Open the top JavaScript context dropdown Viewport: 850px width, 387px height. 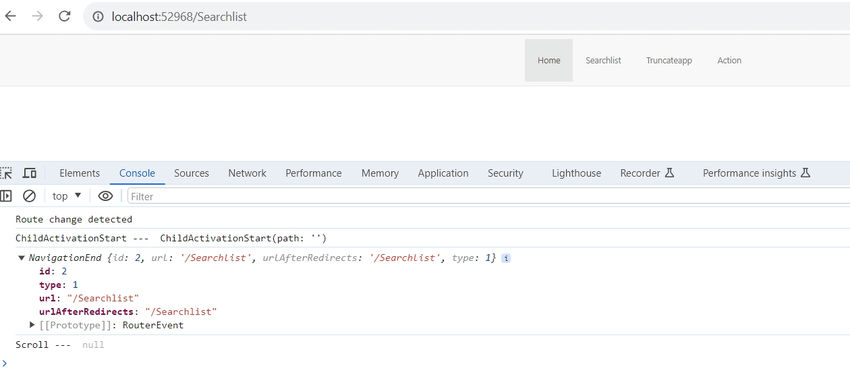(67, 196)
